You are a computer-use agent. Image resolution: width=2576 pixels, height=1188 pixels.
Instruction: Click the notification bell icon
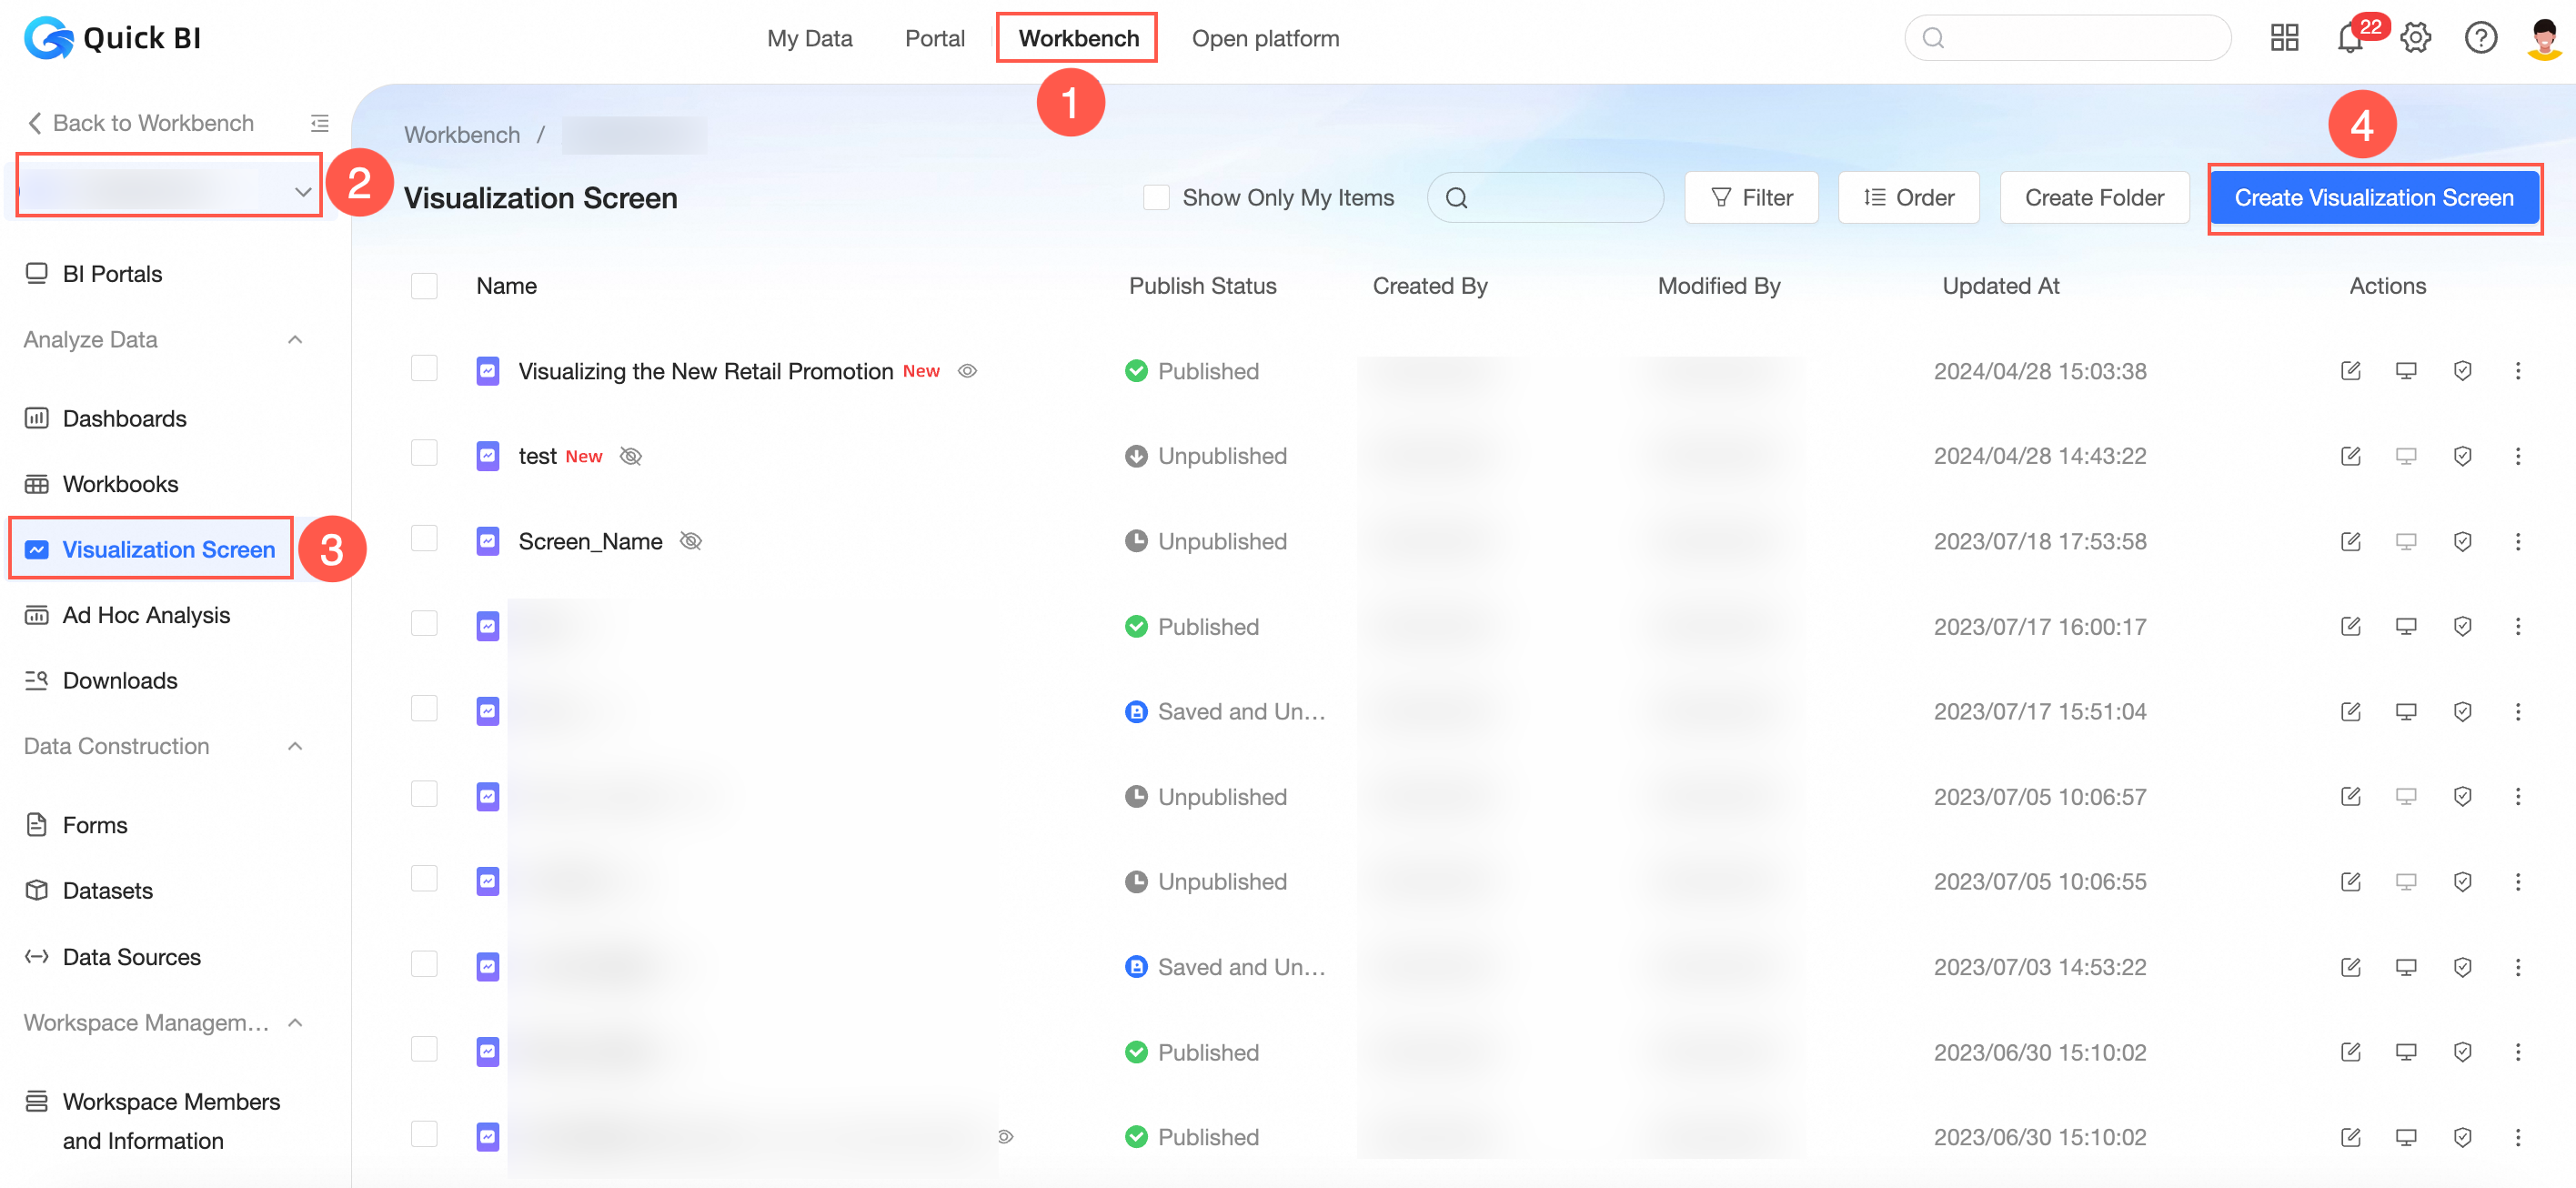coord(2348,39)
